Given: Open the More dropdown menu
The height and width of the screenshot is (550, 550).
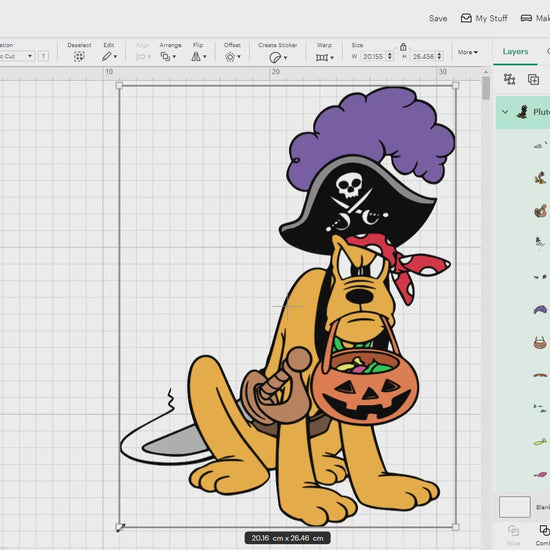Looking at the screenshot, I should pos(468,52).
